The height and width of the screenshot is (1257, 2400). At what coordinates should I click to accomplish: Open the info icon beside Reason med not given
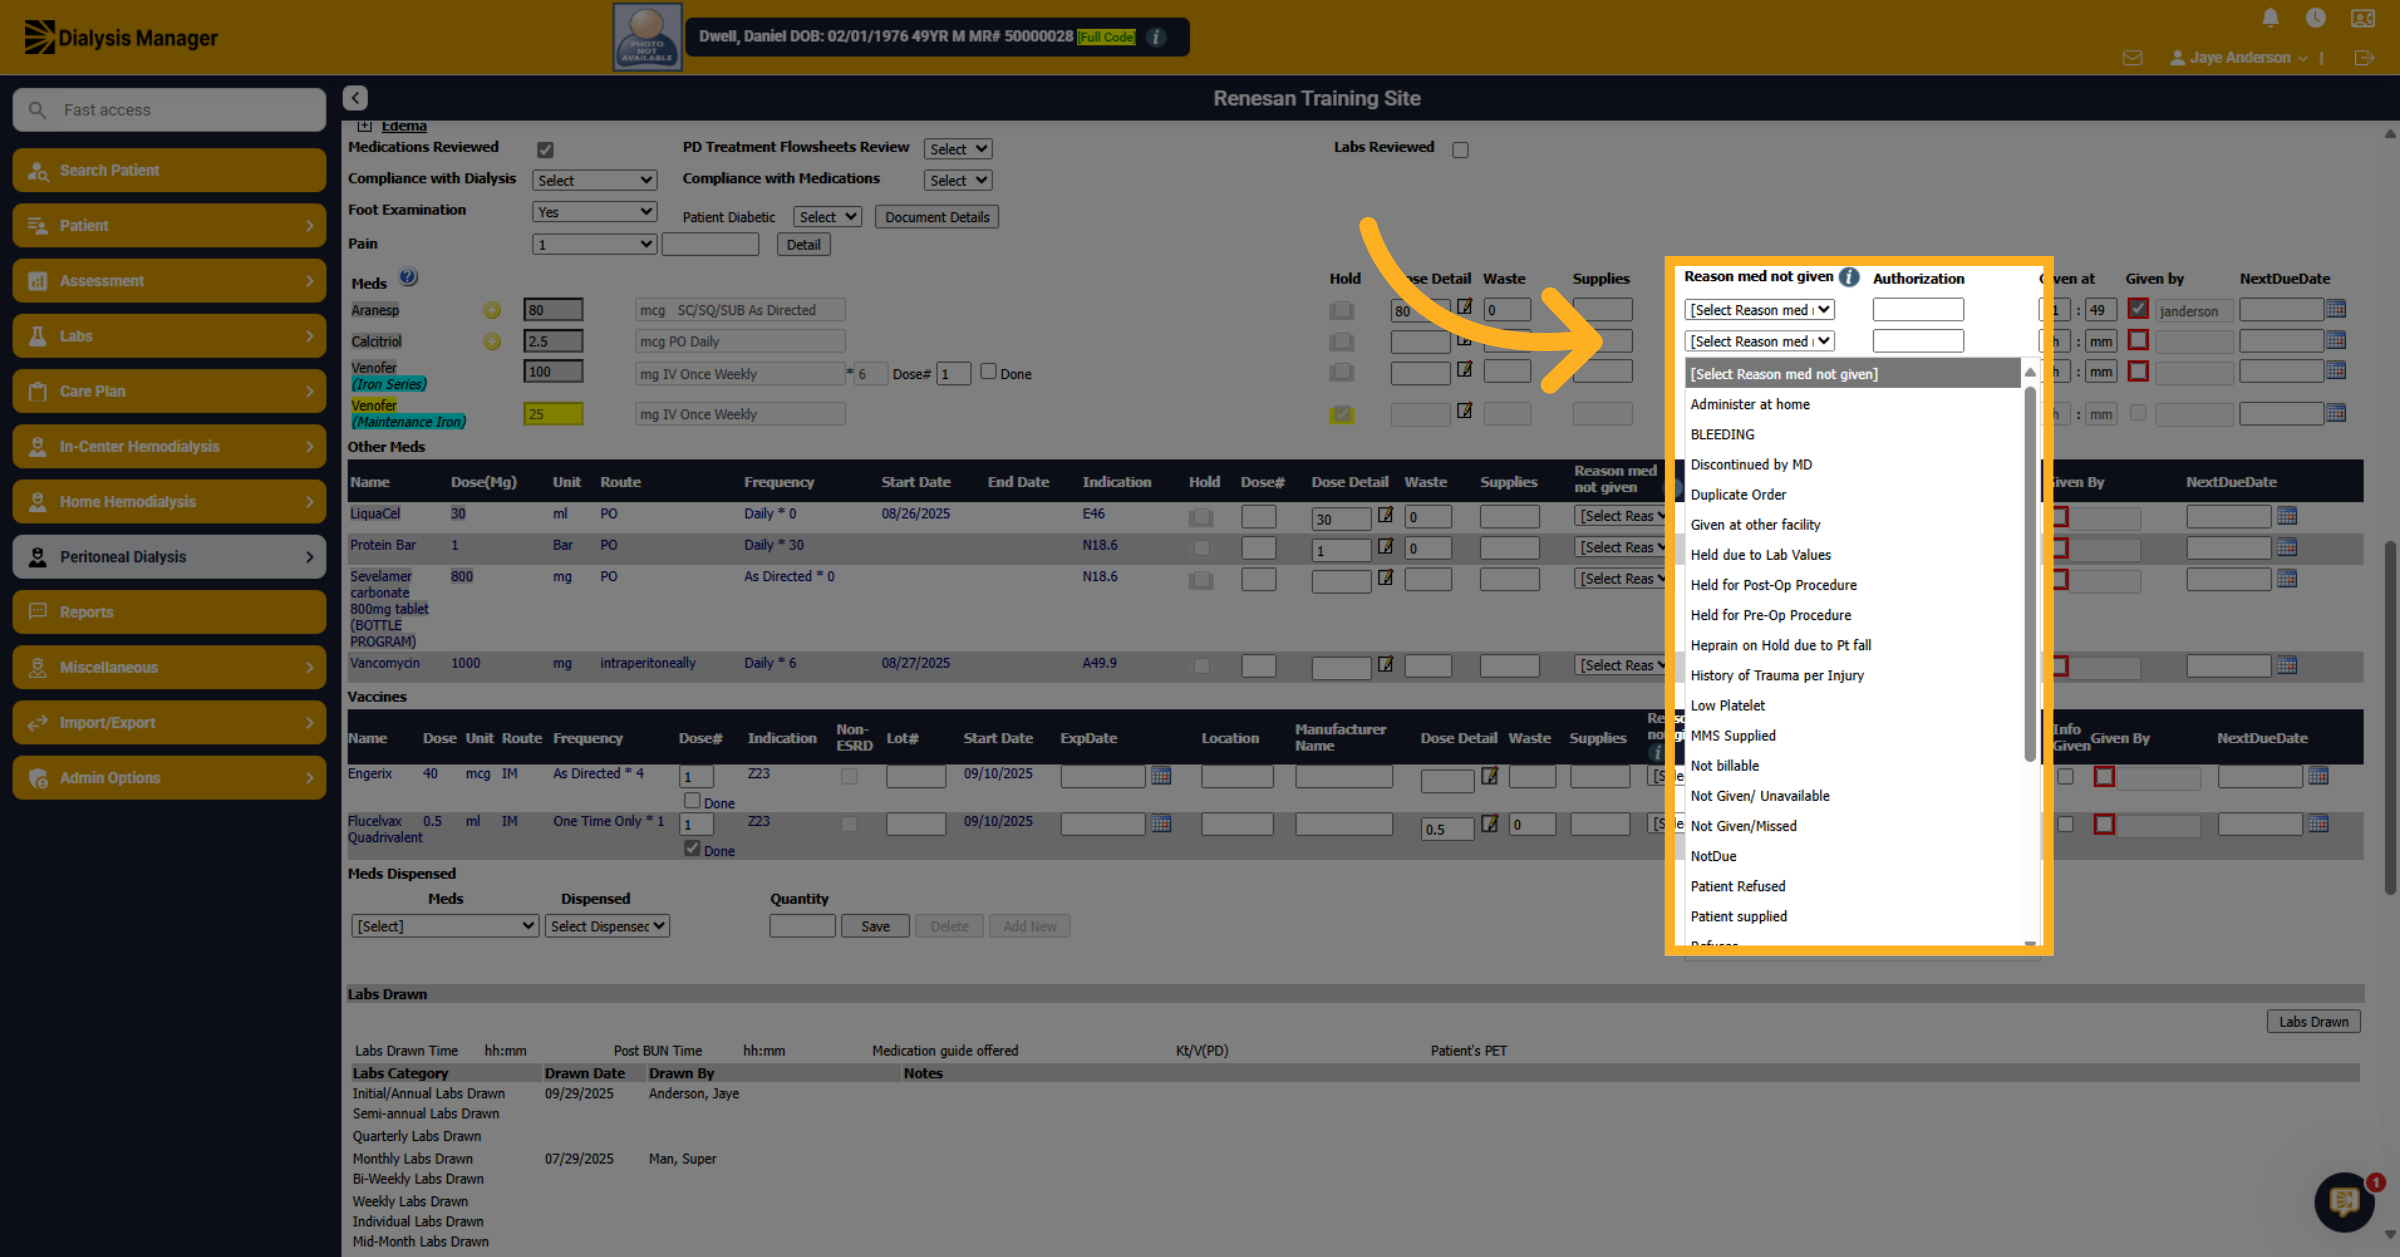coord(1849,277)
